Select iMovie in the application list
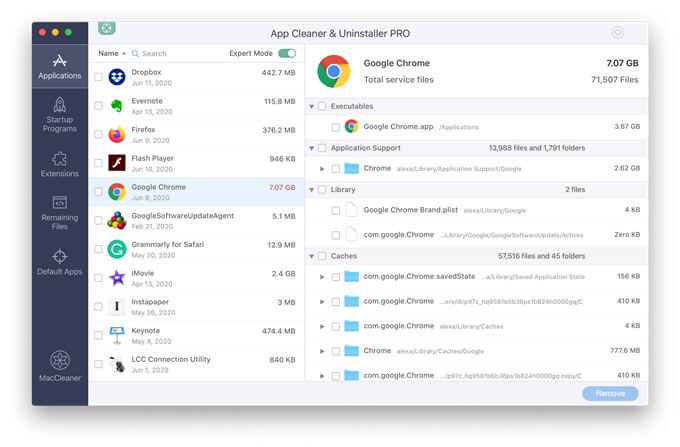 tap(196, 278)
